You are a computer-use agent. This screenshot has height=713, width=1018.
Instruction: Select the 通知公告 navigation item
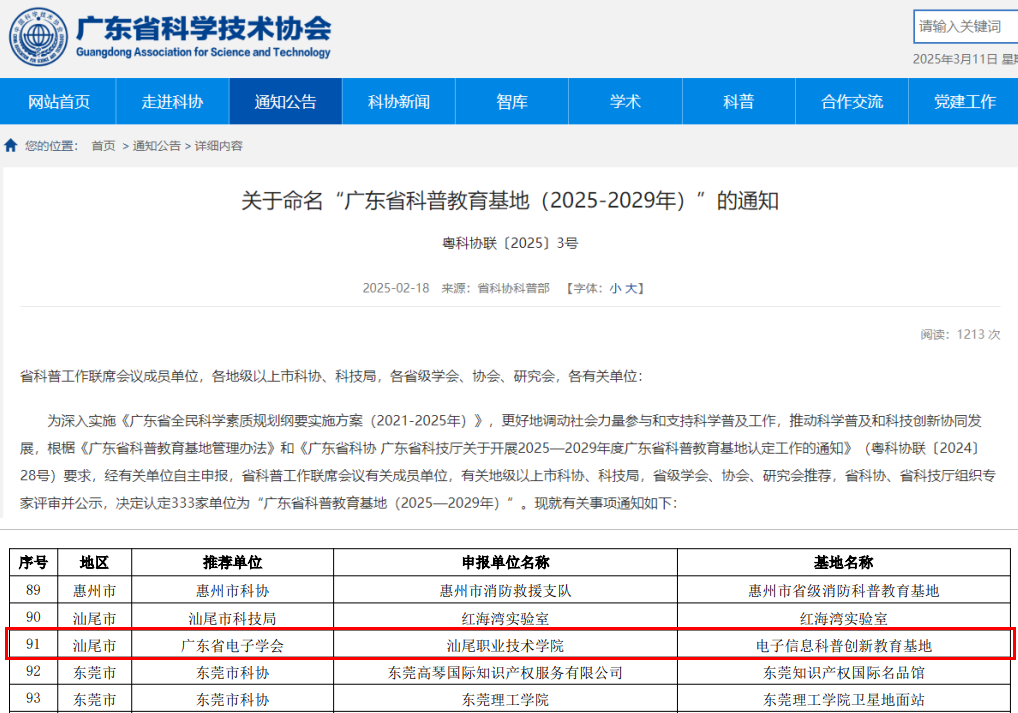point(285,102)
